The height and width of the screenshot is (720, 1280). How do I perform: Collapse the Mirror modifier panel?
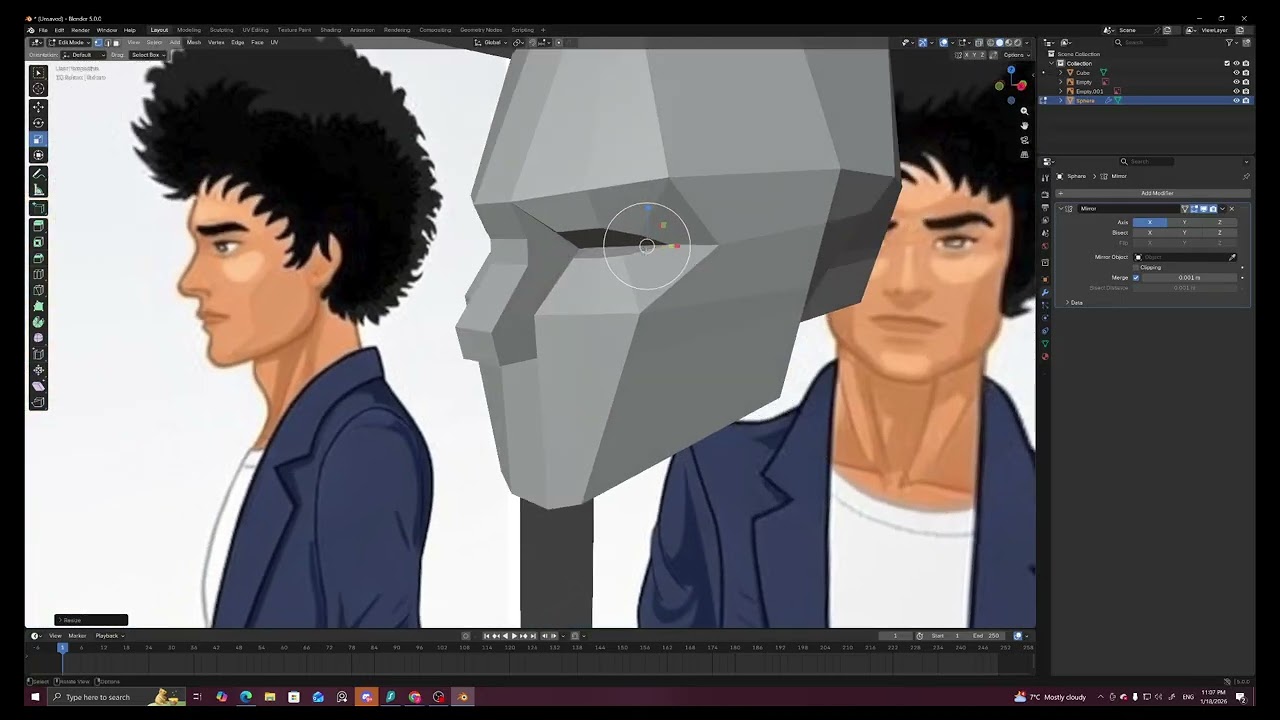1061,209
